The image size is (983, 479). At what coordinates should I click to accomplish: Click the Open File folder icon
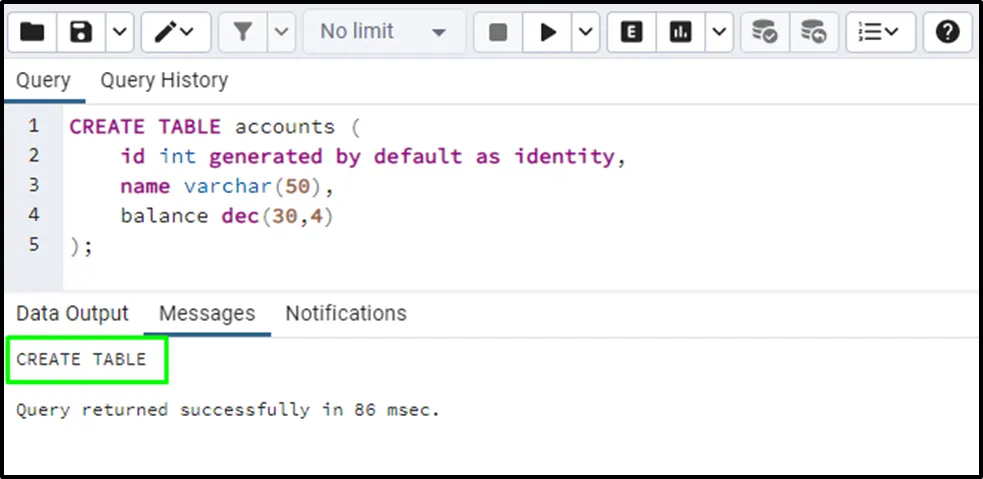(32, 32)
